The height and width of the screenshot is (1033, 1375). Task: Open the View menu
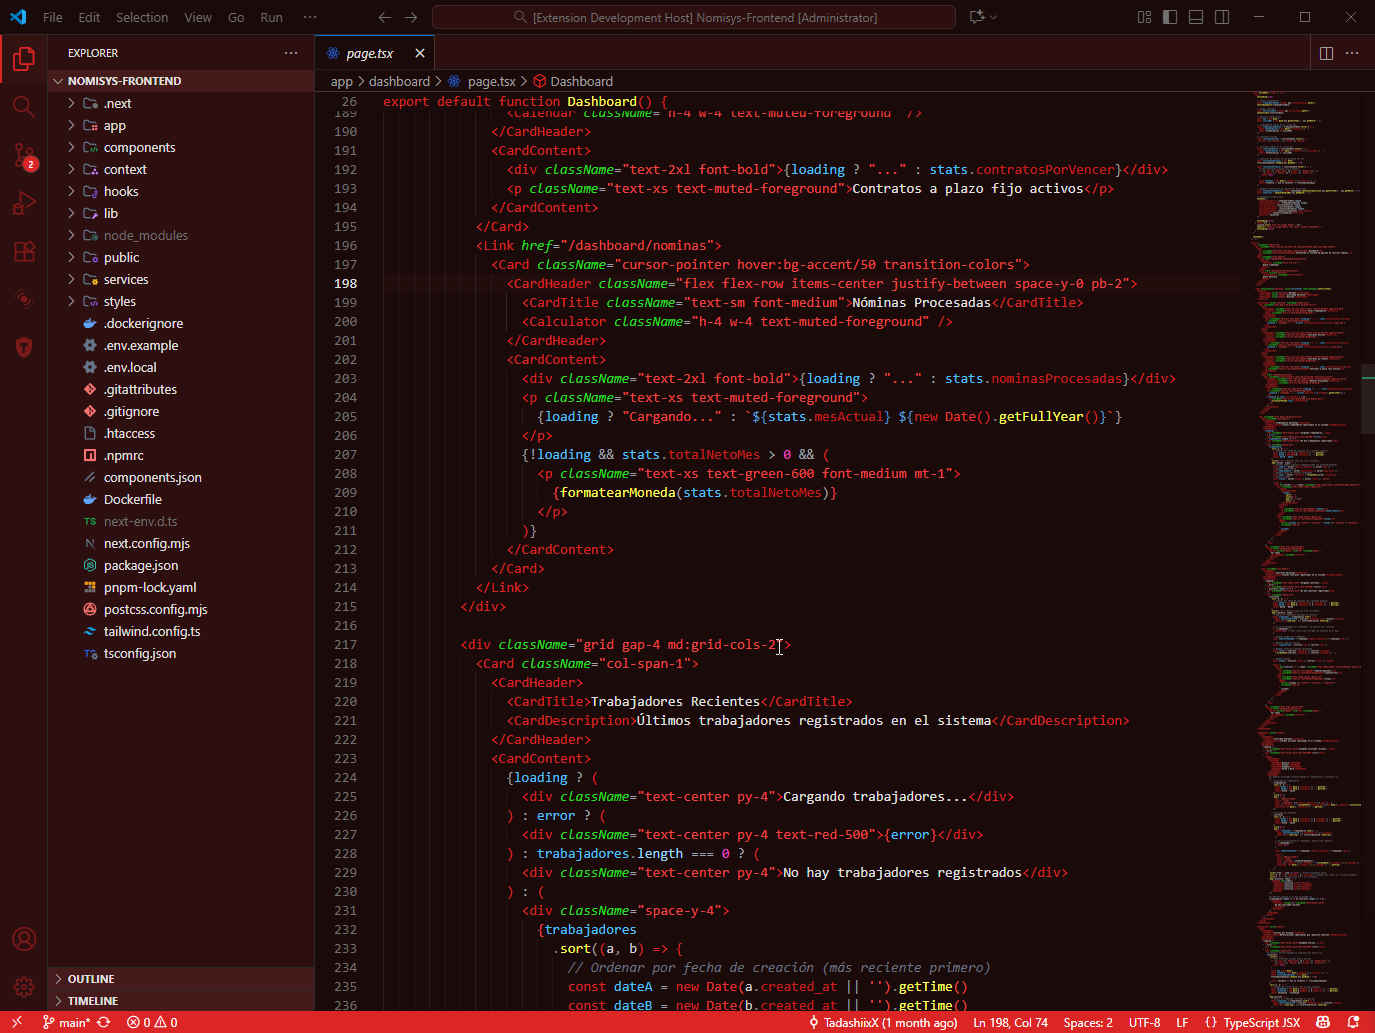[198, 17]
